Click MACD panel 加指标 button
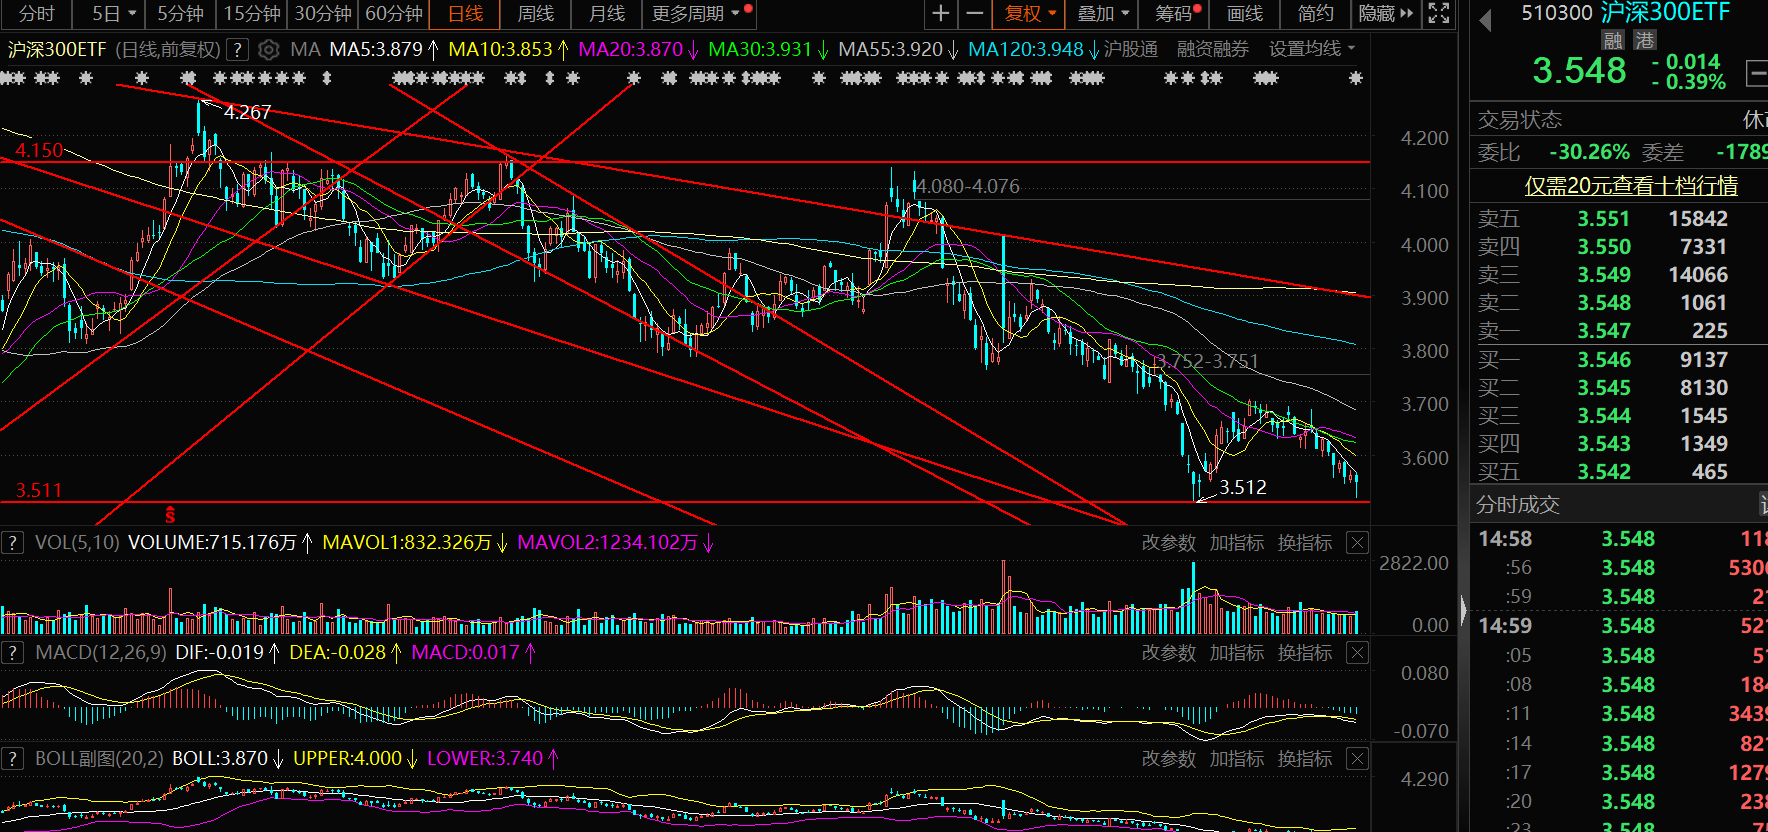 click(1237, 653)
